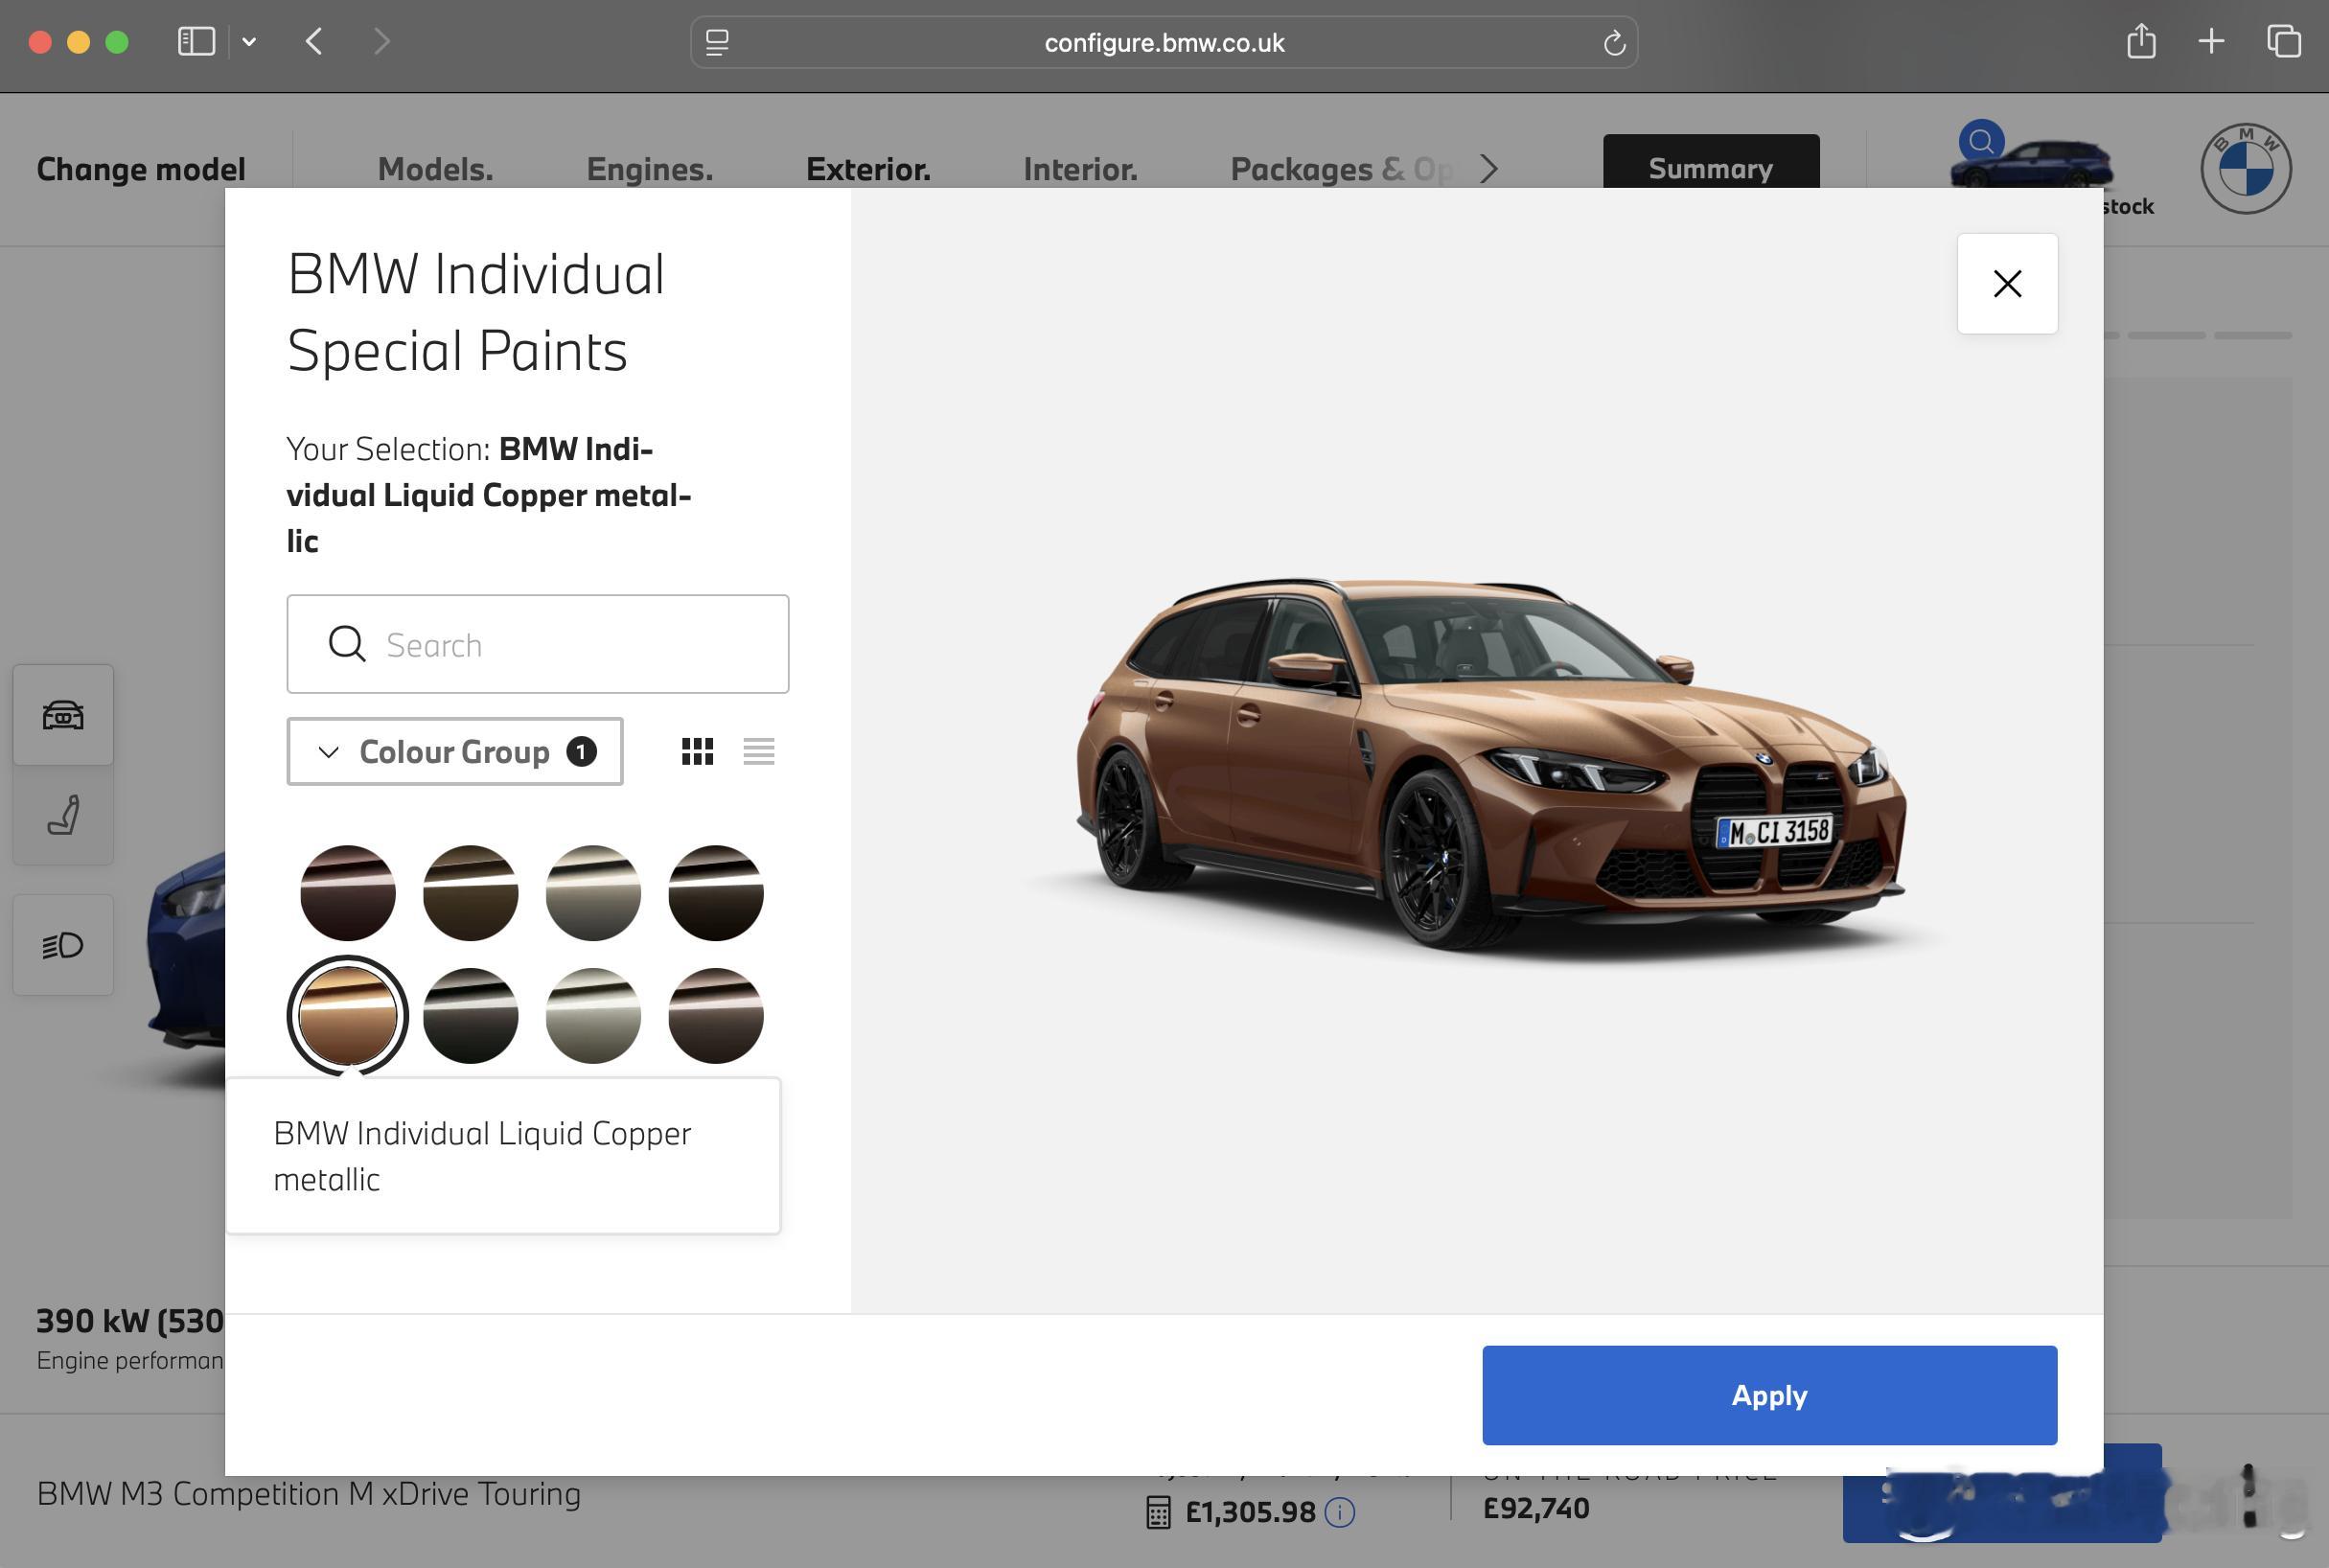Open the Engines tab
Viewport: 2329px width, 1568px height.
[650, 169]
